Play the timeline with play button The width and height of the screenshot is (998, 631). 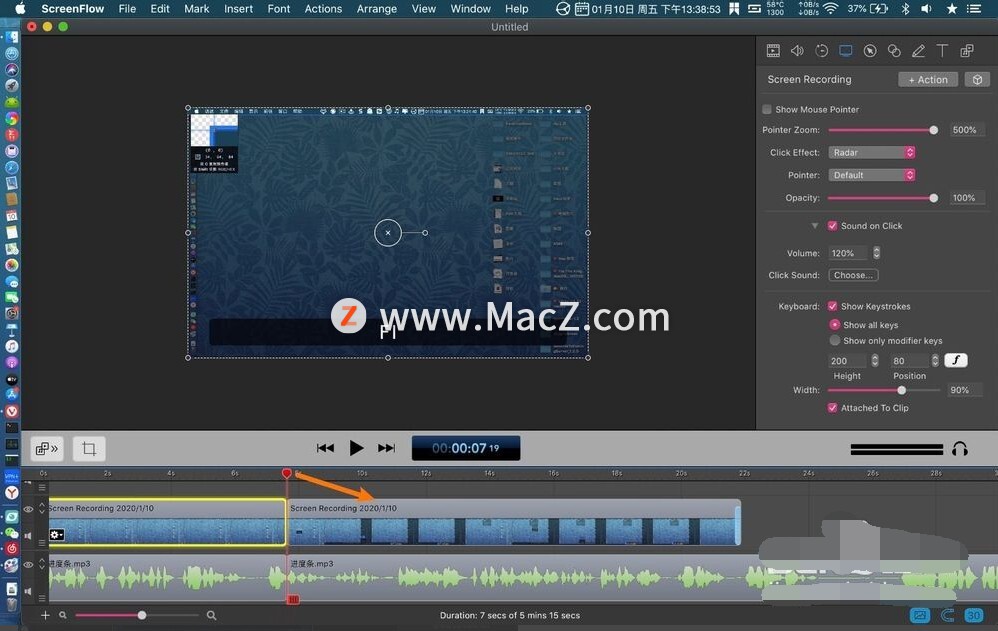pos(356,448)
